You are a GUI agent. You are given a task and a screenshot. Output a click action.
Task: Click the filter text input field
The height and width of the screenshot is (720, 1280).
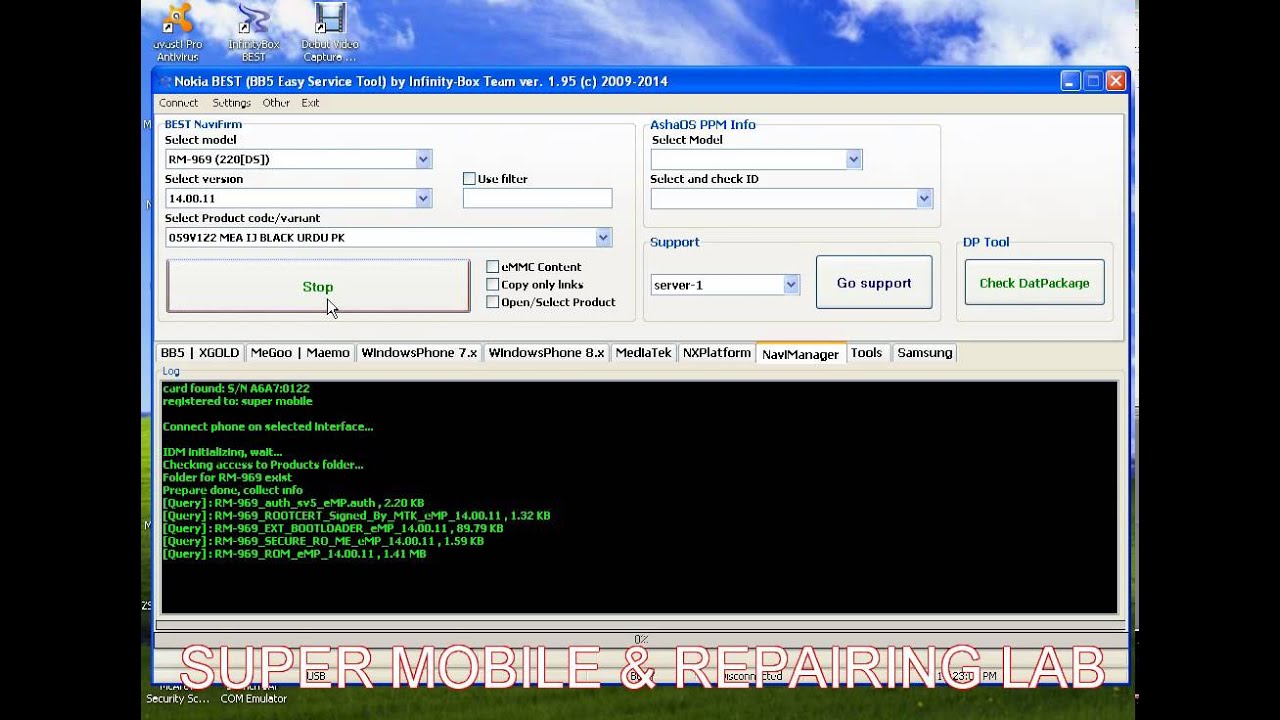coord(537,198)
